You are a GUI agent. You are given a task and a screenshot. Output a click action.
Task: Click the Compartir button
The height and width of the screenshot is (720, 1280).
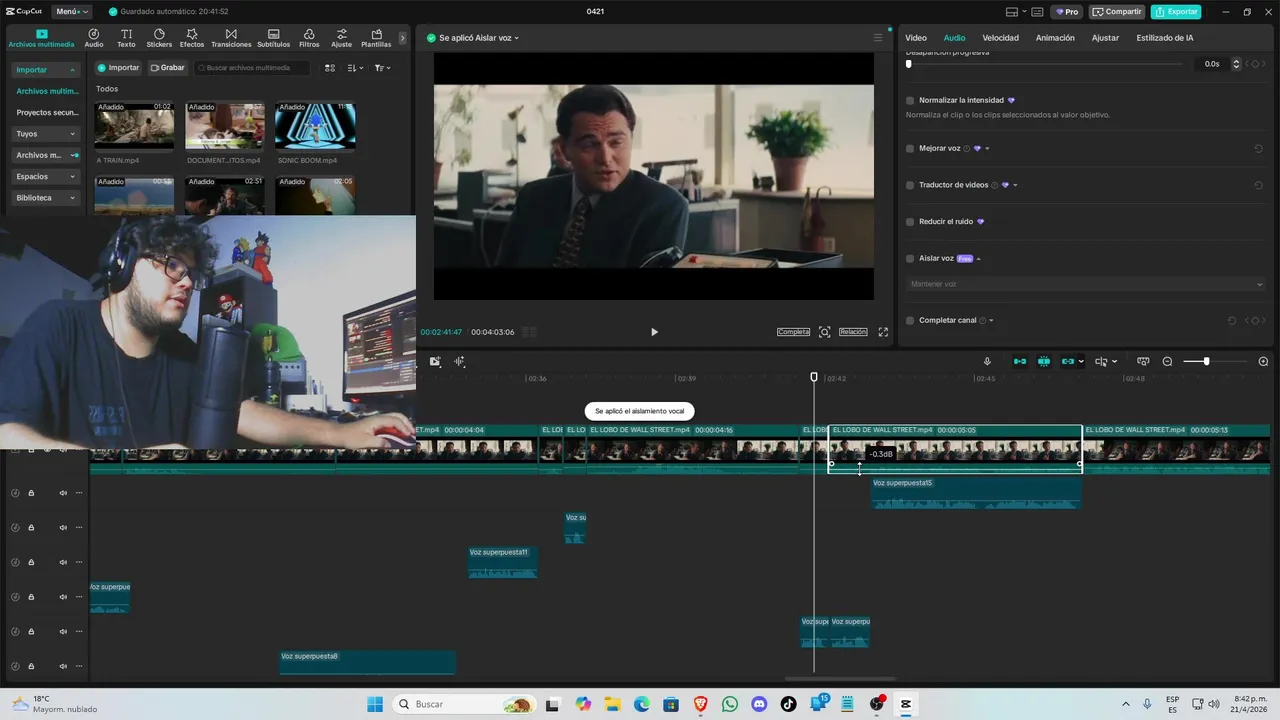(x=1117, y=12)
